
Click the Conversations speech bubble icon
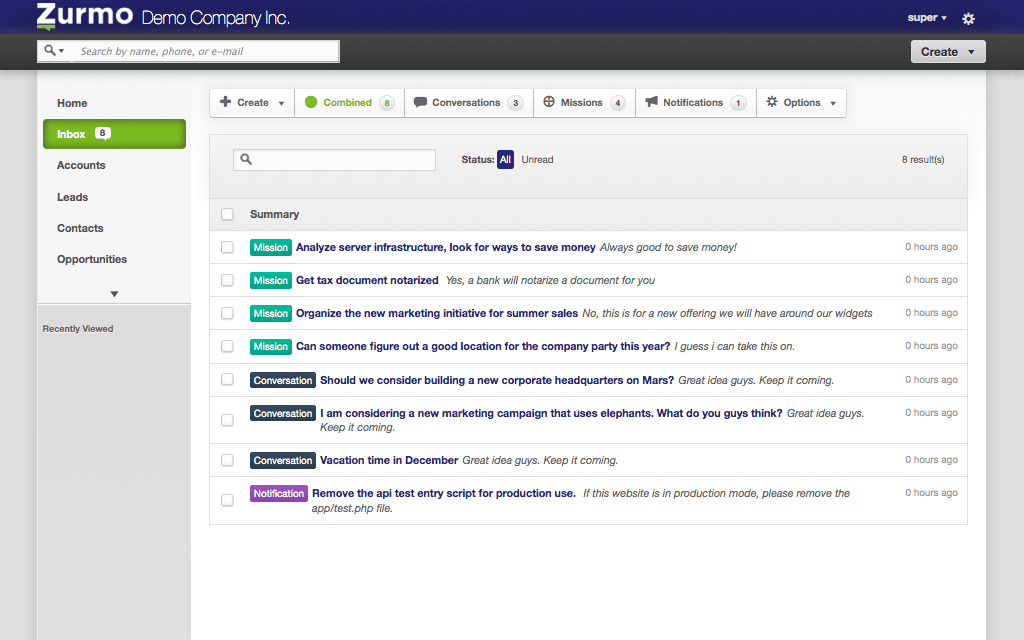click(x=420, y=102)
